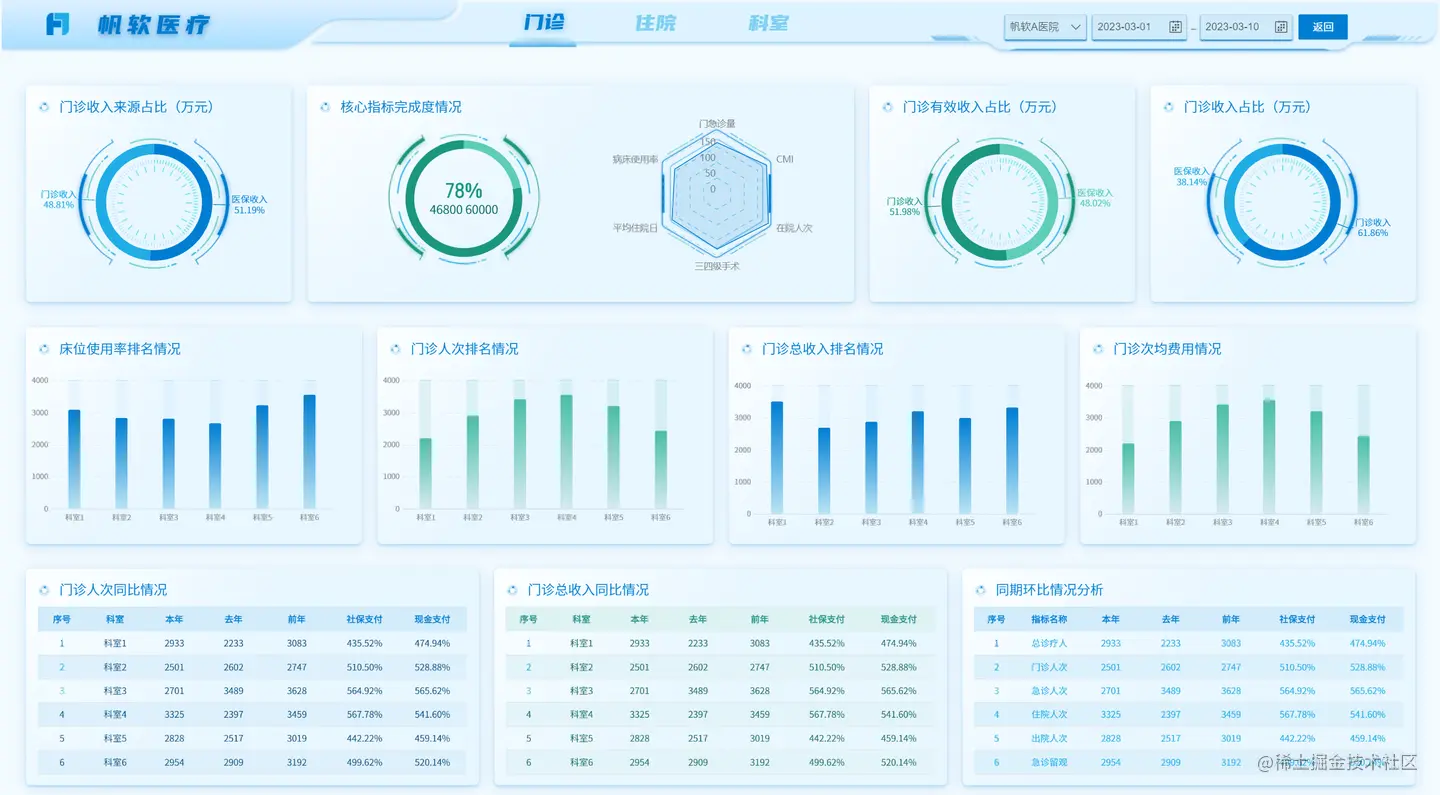Screen dimensions: 1440x795
Task: Click 科室5 row in 门诊总收入同比情况 table
Action: click(720, 738)
